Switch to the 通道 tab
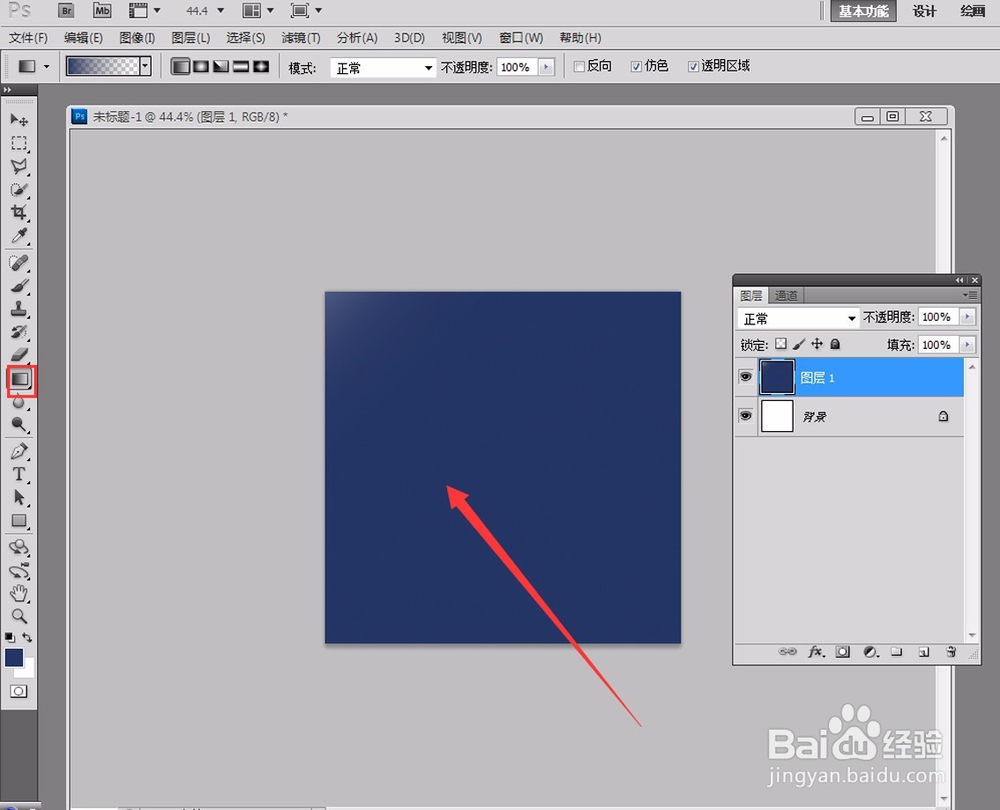 (786, 295)
